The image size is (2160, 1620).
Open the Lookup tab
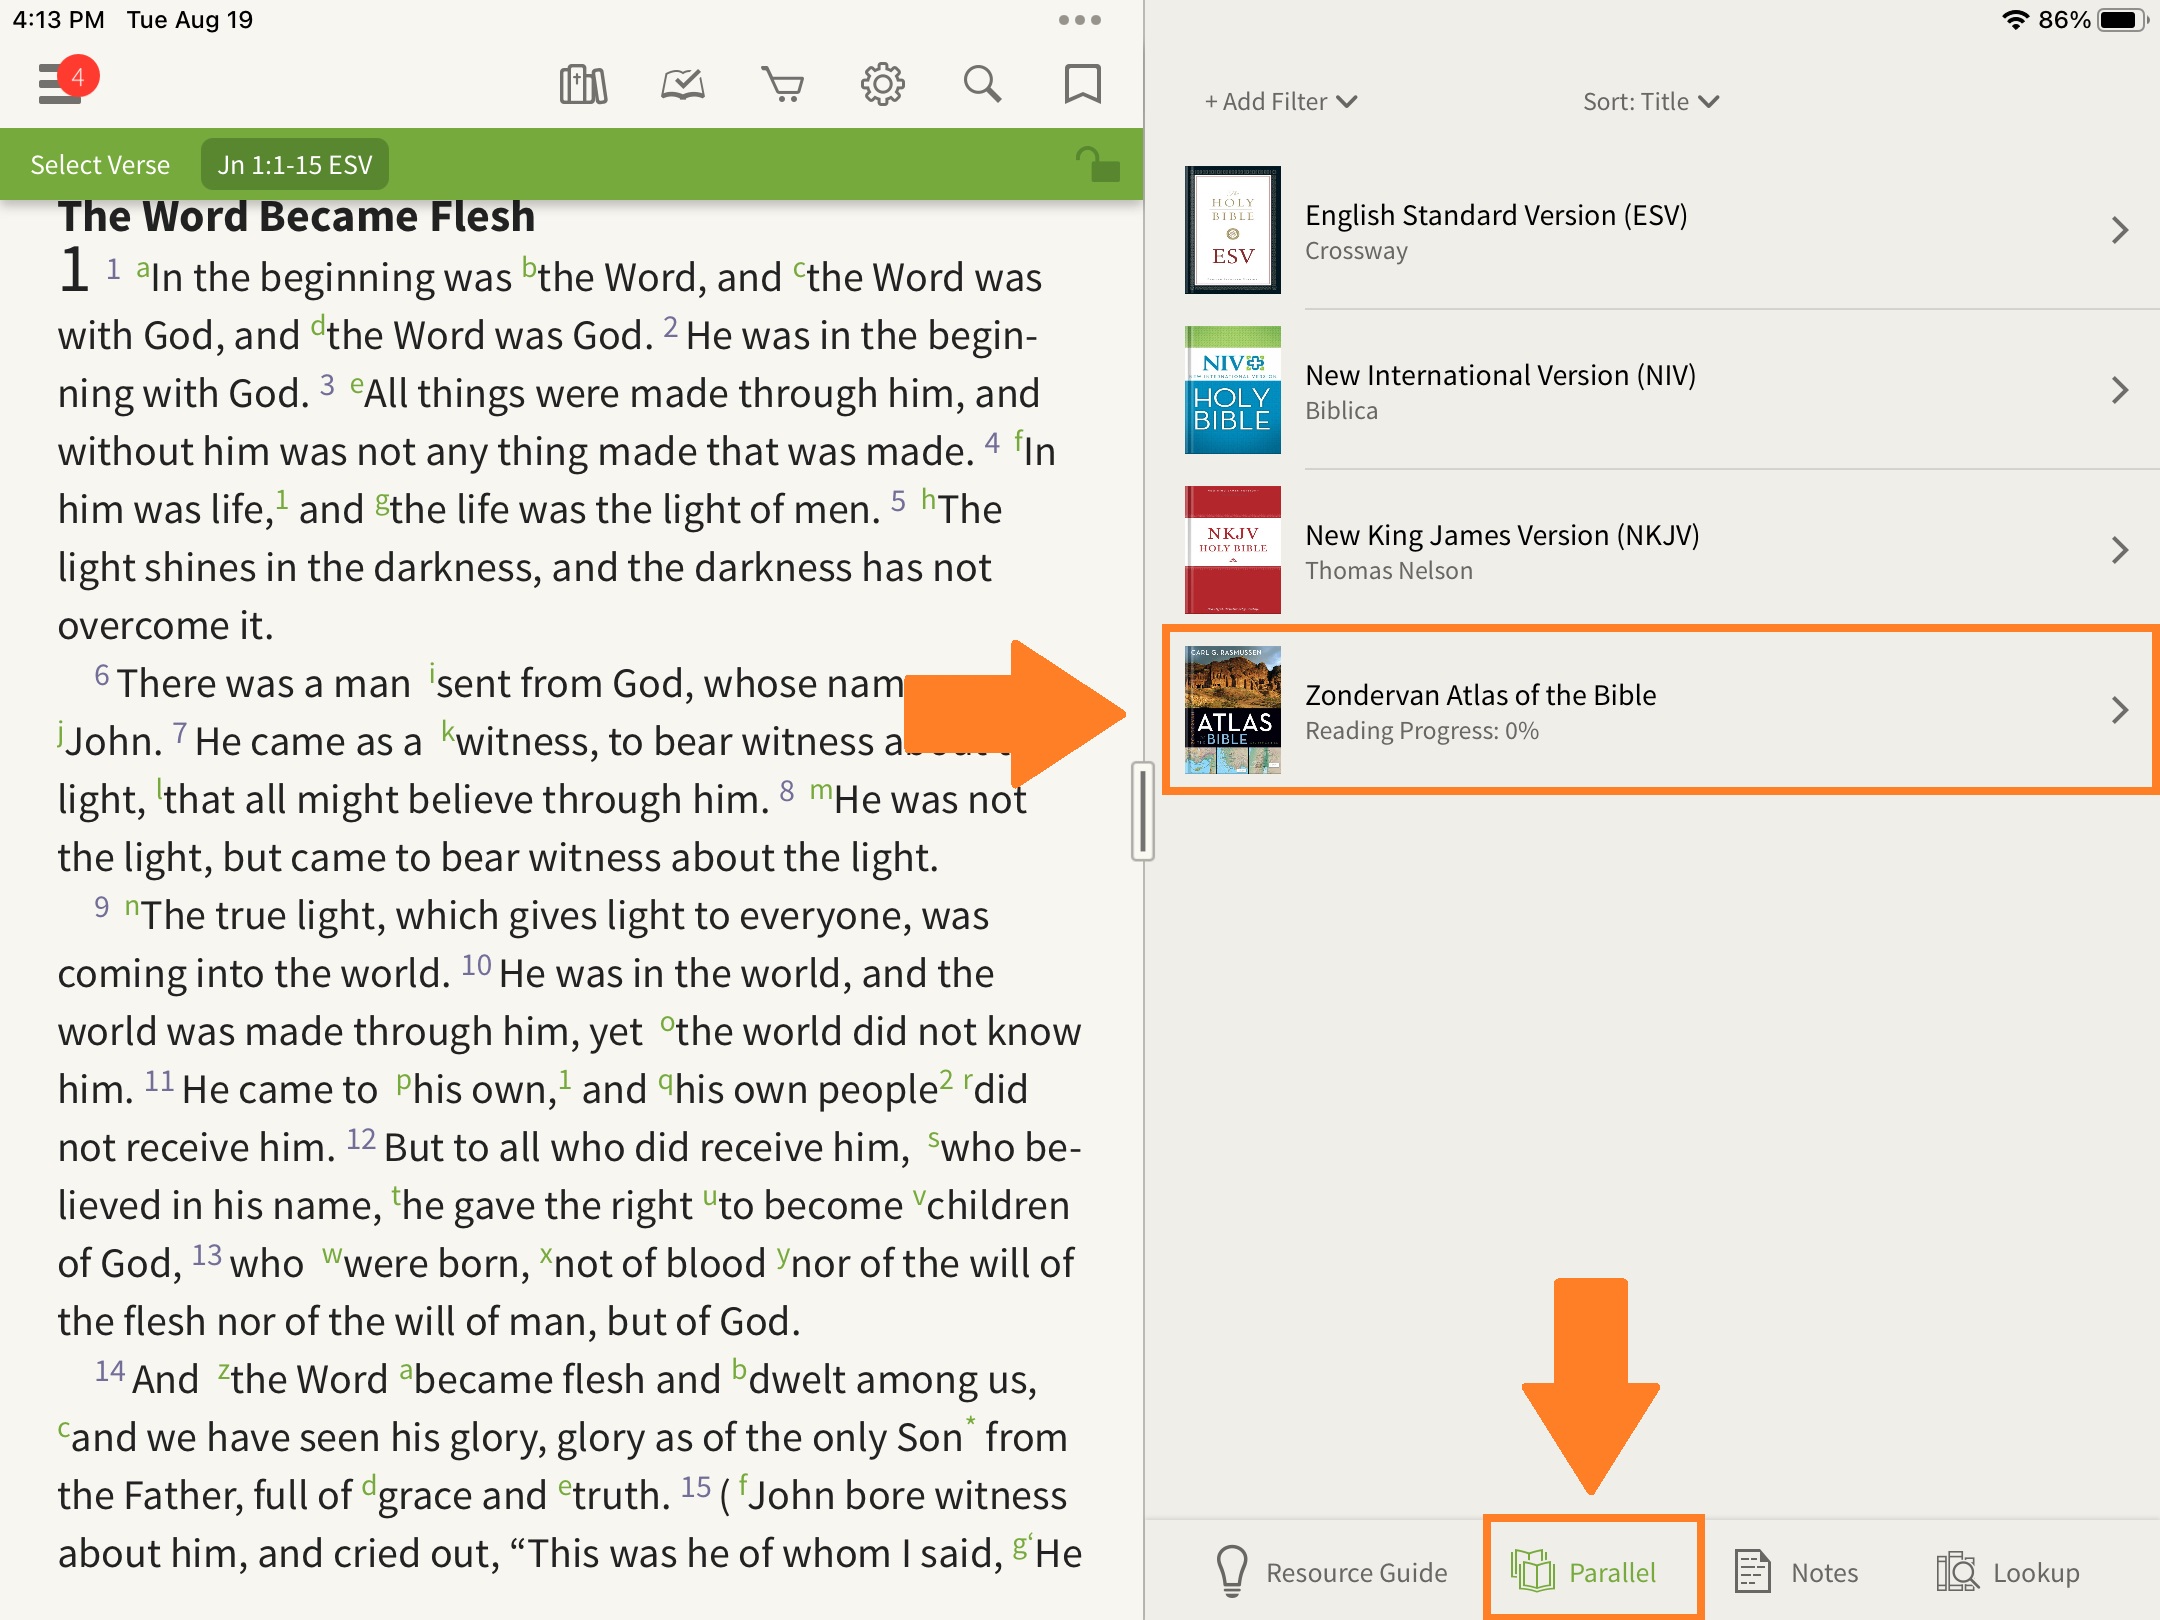[x=2008, y=1572]
